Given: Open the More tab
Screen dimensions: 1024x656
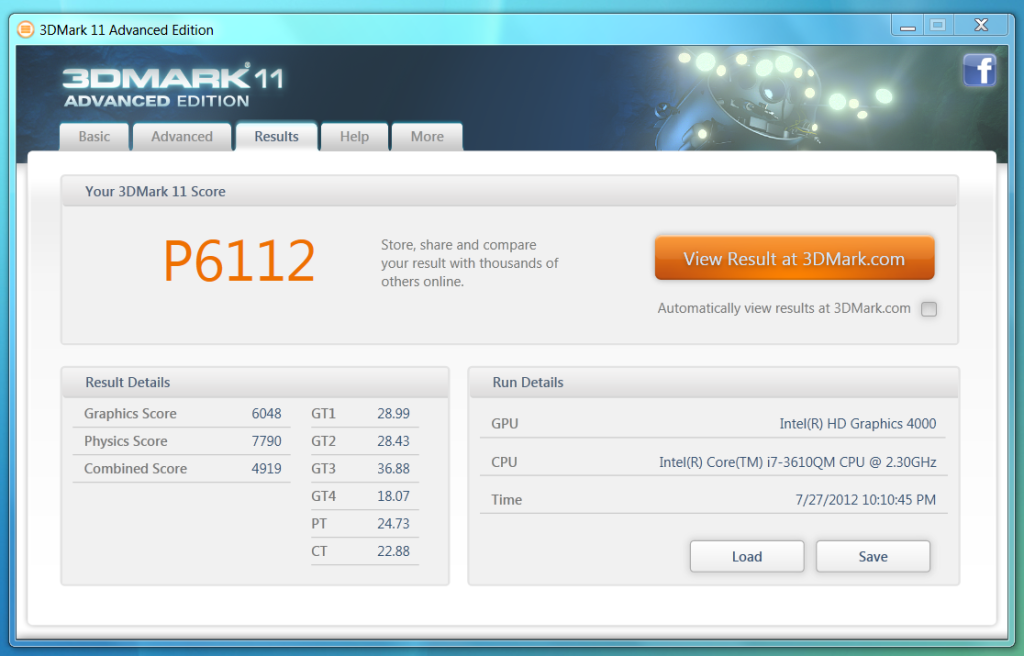Looking at the screenshot, I should (x=427, y=137).
